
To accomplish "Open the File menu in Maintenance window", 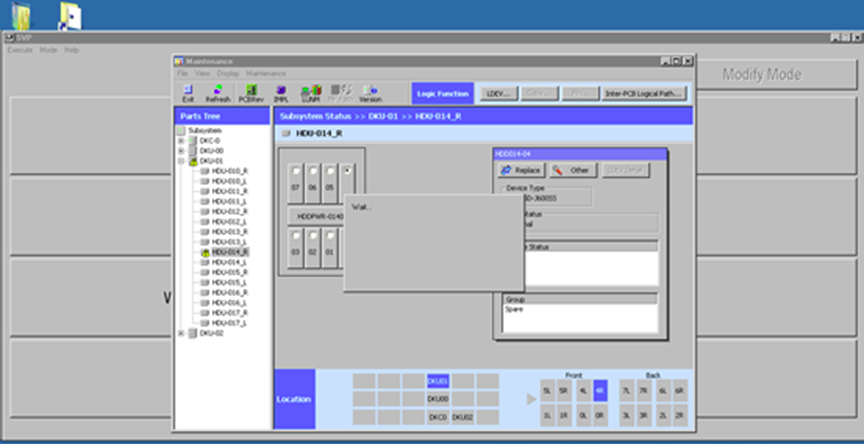I will [x=182, y=73].
